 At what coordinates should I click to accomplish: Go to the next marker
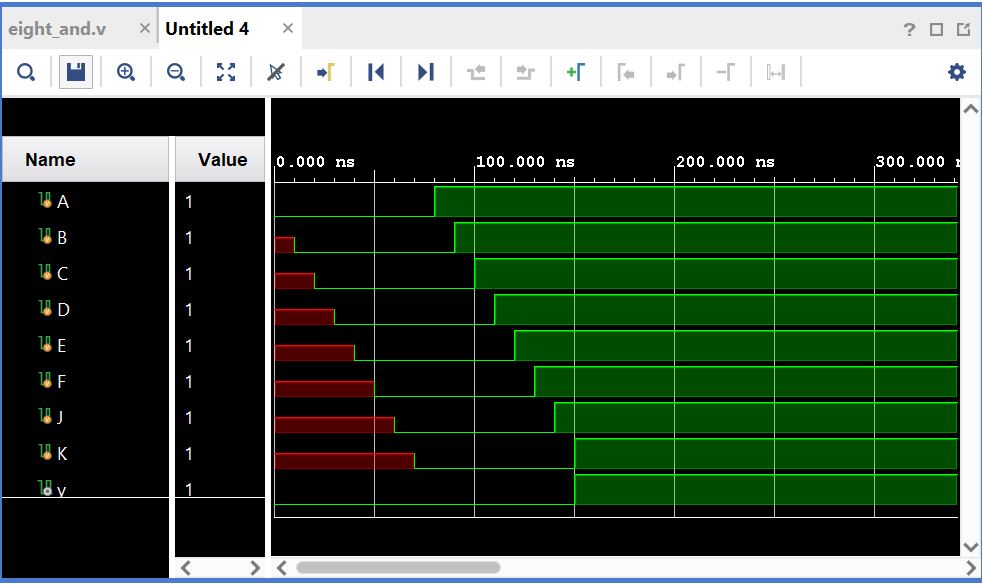(676, 73)
